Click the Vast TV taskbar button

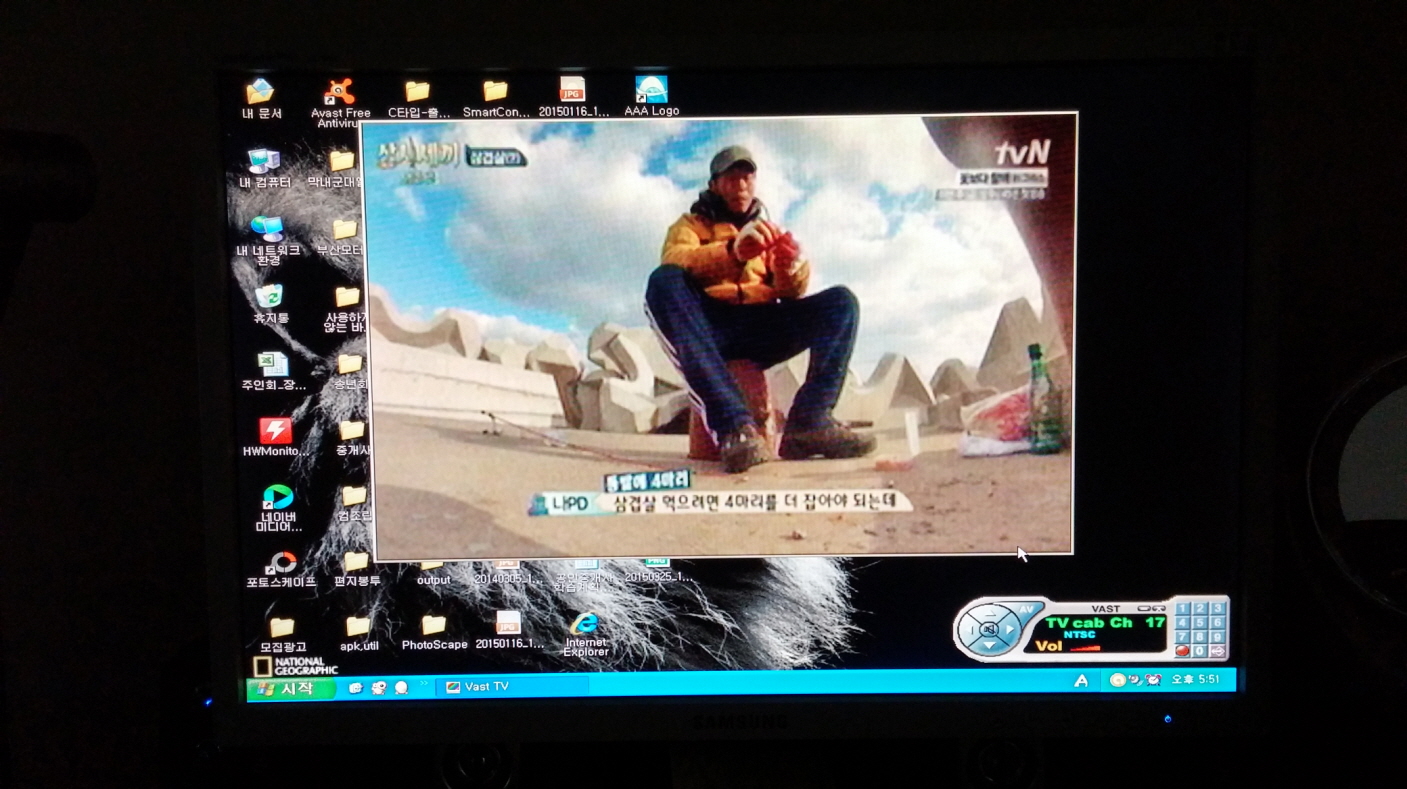[513, 686]
